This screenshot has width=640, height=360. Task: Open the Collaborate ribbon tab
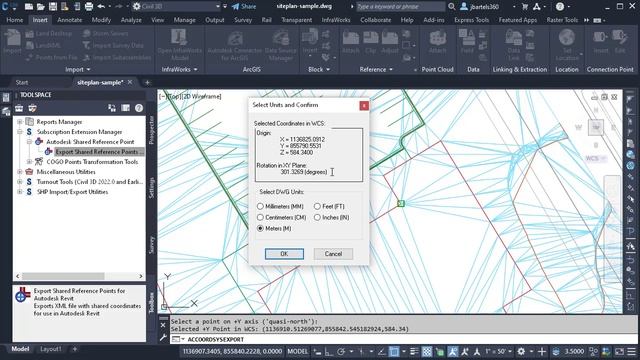tap(376, 20)
